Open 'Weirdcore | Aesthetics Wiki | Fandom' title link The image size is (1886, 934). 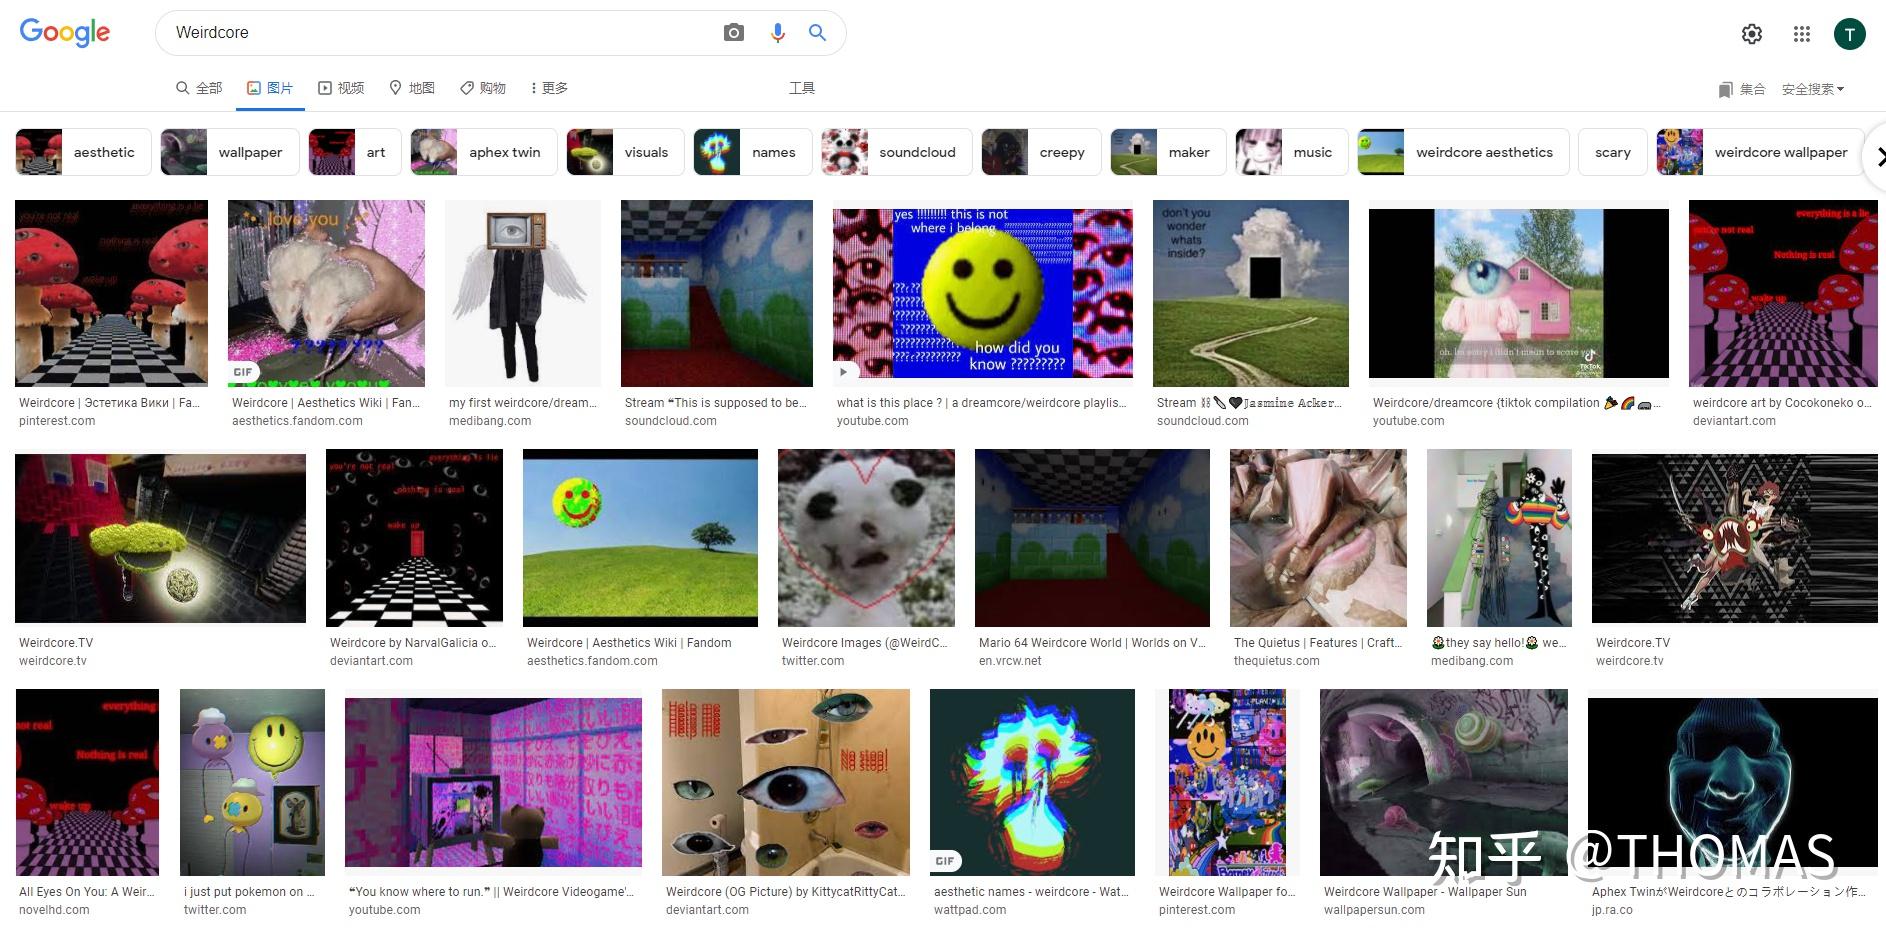[x=629, y=643]
